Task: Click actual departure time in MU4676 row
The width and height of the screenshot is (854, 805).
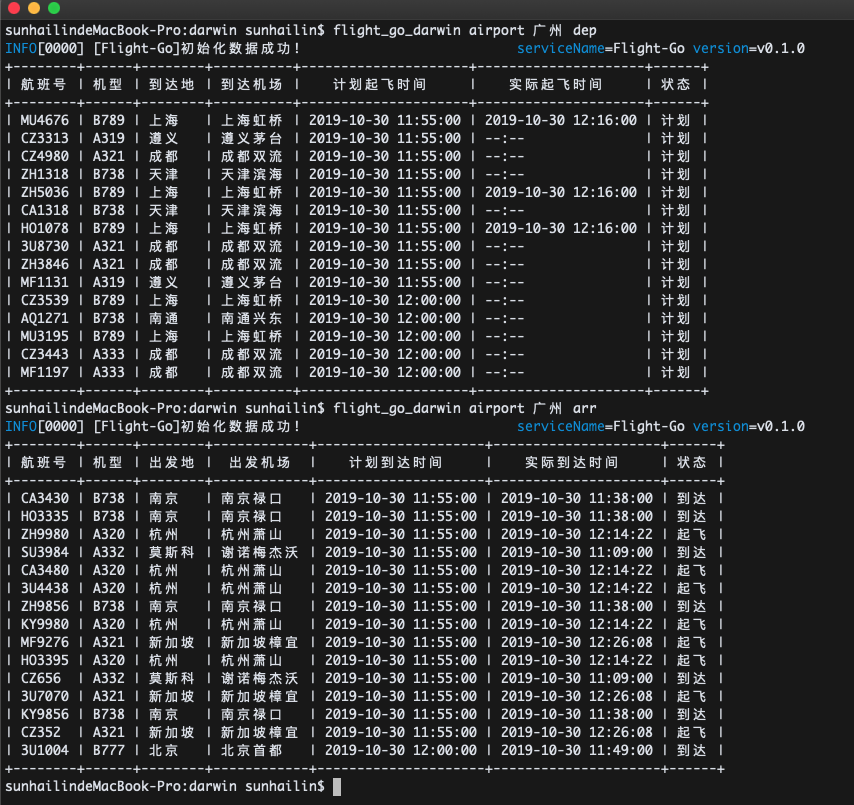Action: pyautogui.click(x=561, y=120)
